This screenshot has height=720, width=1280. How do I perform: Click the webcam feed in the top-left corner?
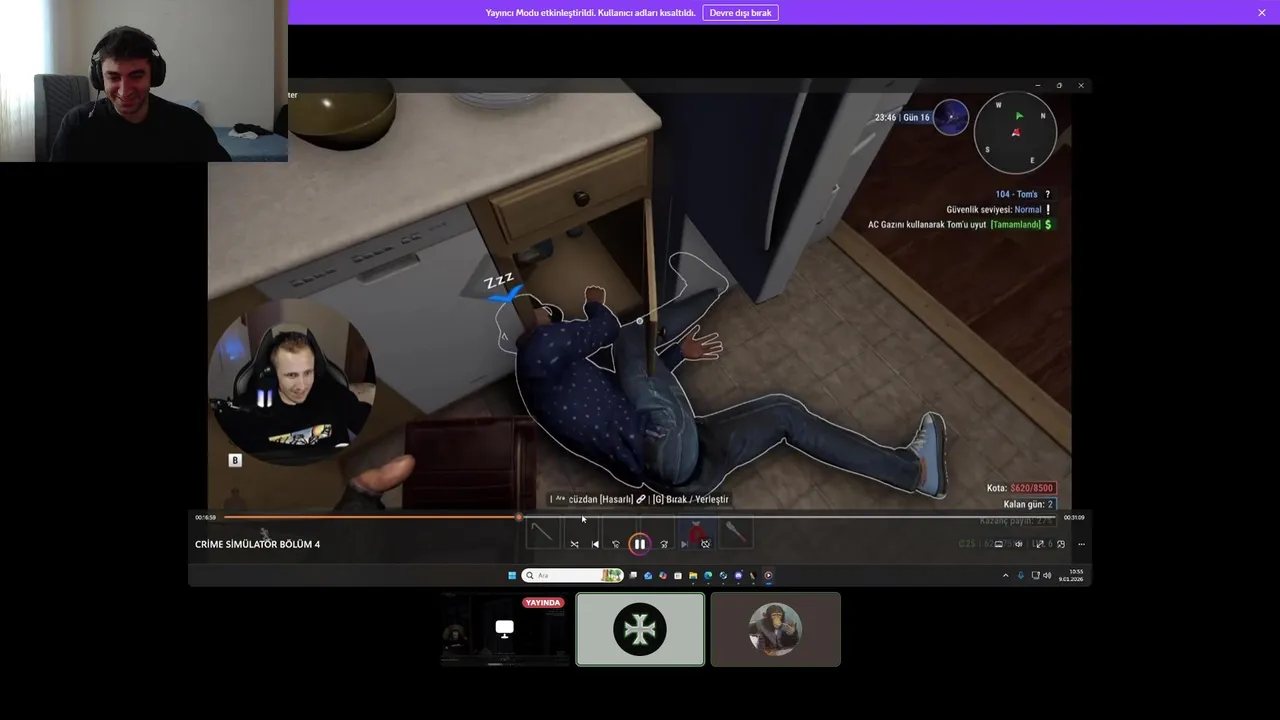144,81
